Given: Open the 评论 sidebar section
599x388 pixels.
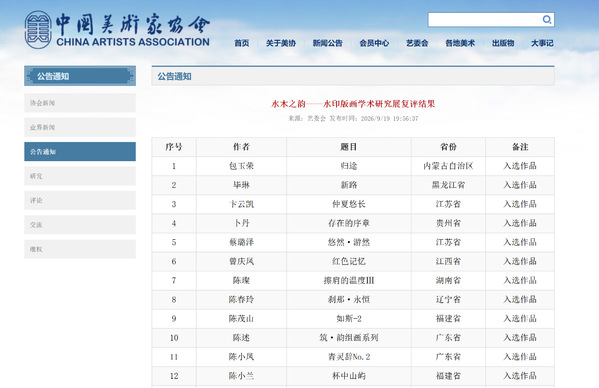Looking at the screenshot, I should click(x=80, y=200).
